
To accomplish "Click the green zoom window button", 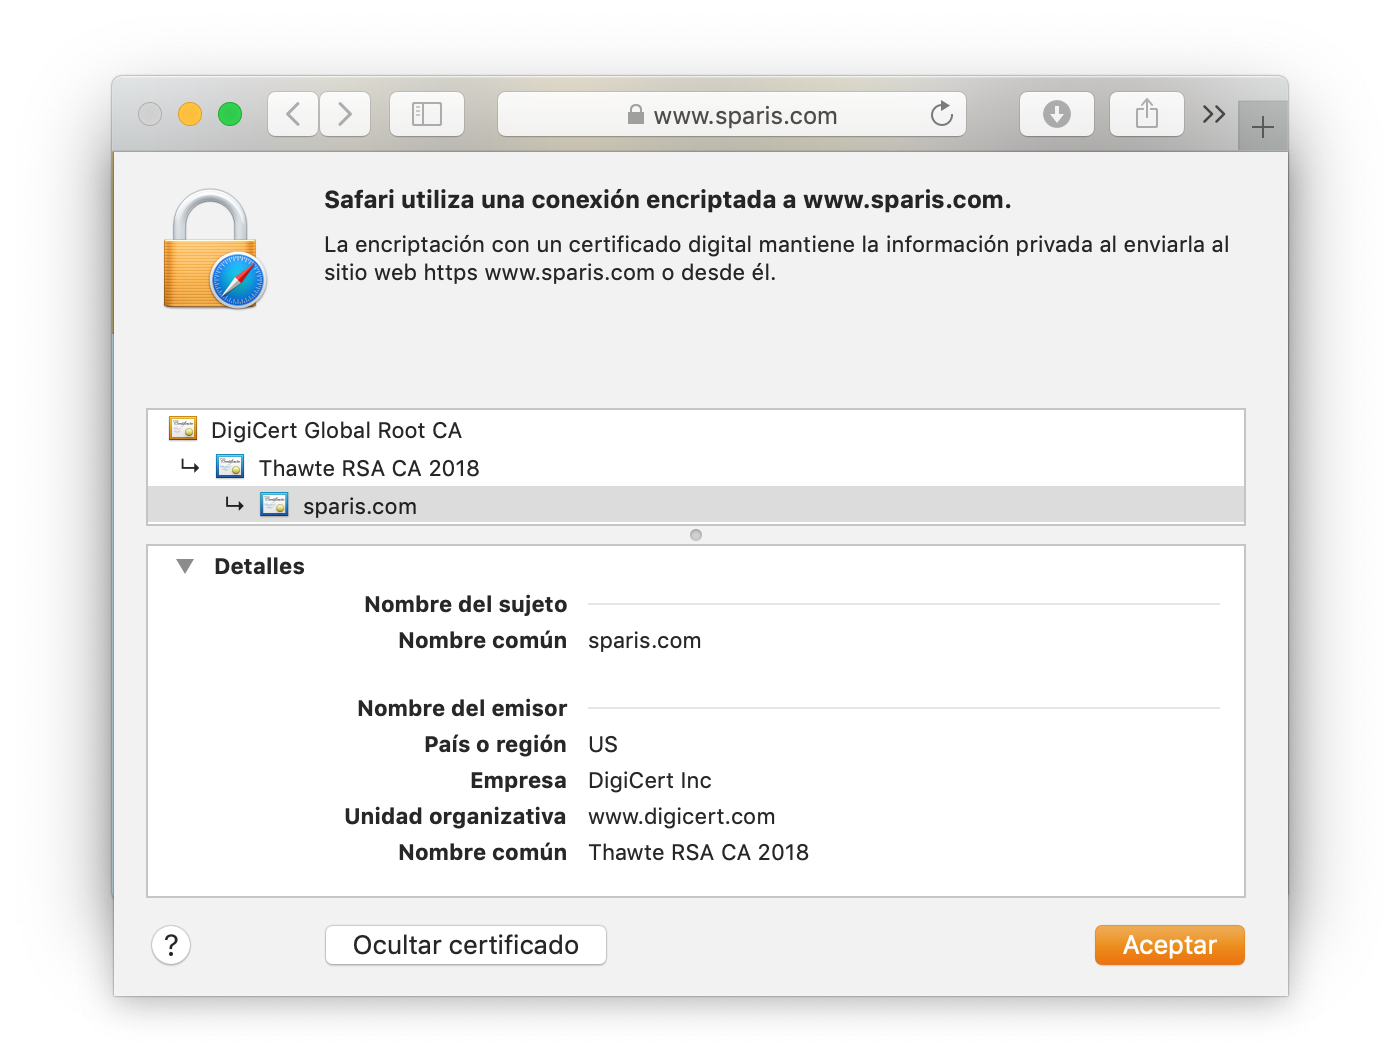I will click(x=230, y=114).
